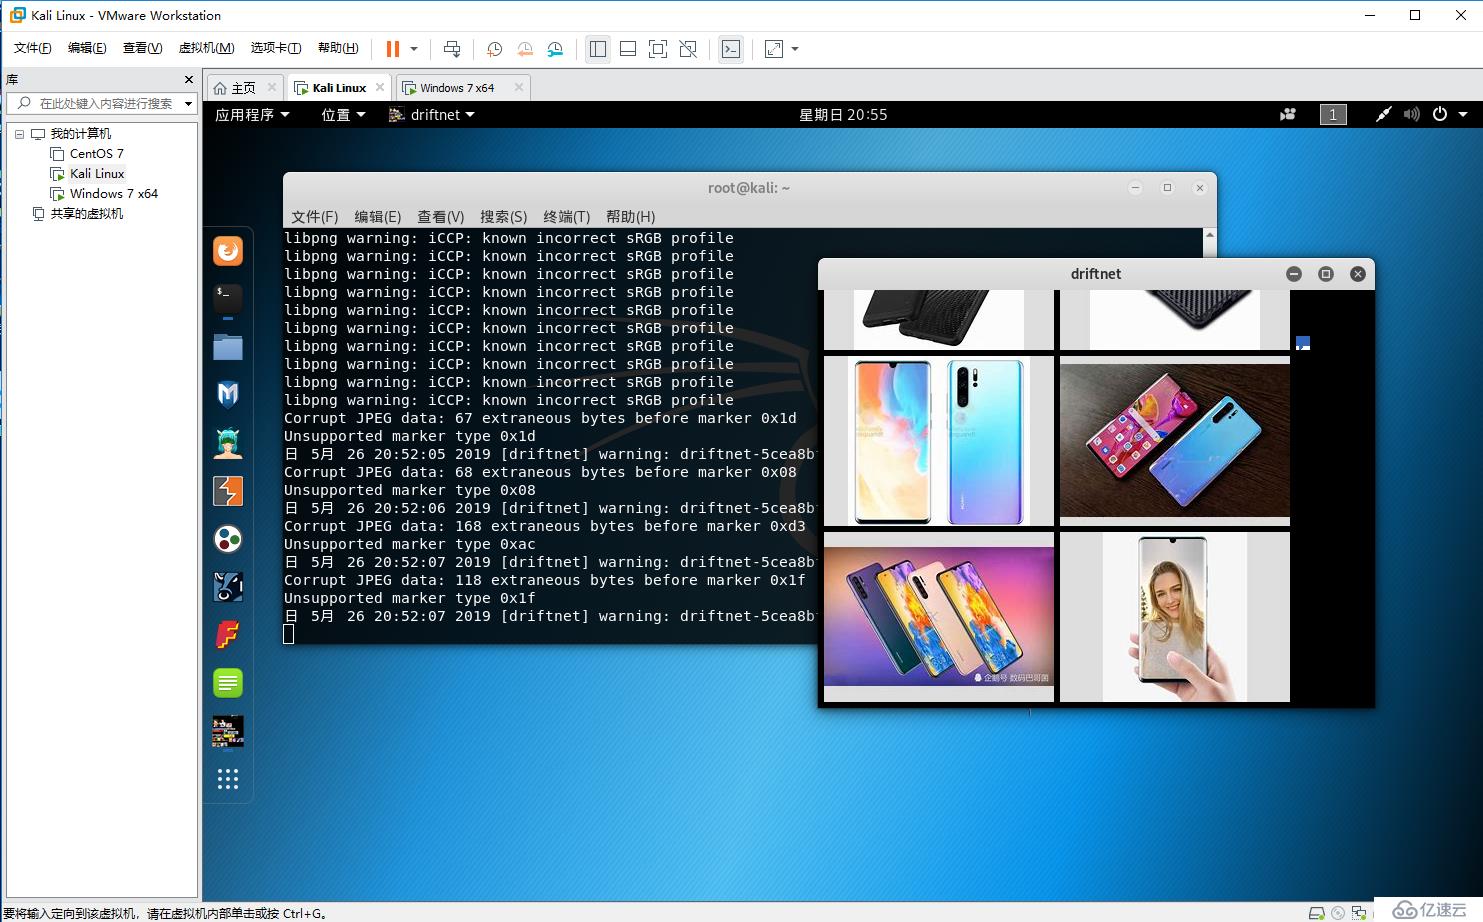Open the power options dropdown beside pause button
The width and height of the screenshot is (1483, 922).
pyautogui.click(x=414, y=49)
